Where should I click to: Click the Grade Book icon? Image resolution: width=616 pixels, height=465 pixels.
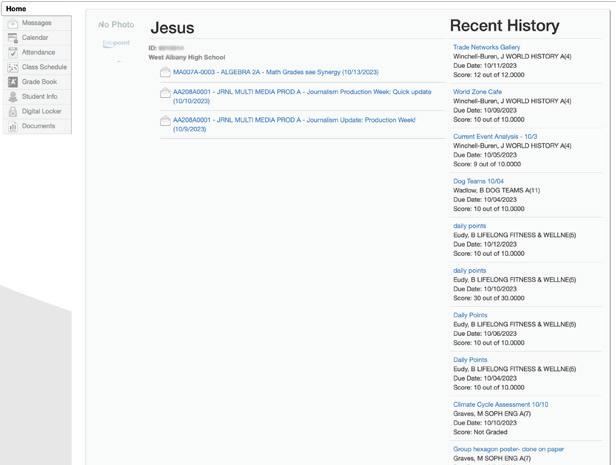pos(13,82)
